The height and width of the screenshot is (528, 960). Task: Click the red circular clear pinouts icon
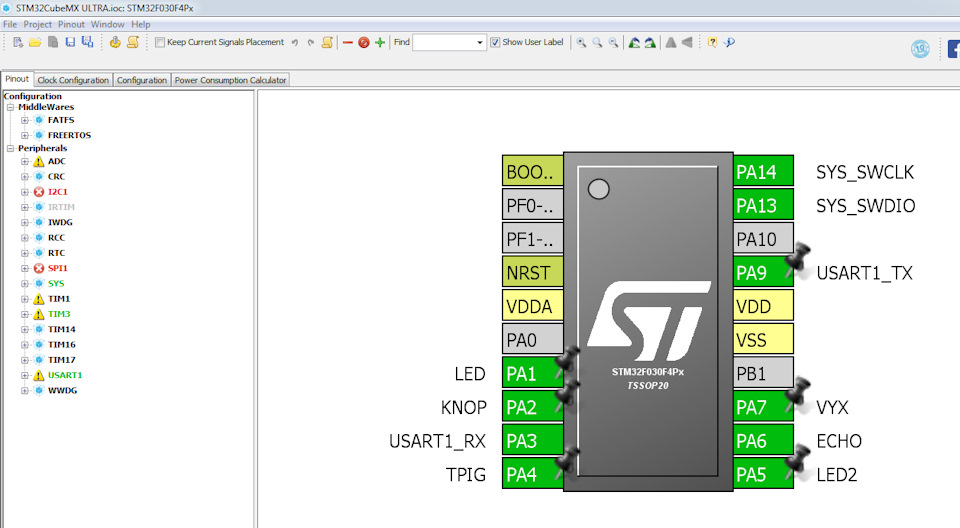[364, 42]
